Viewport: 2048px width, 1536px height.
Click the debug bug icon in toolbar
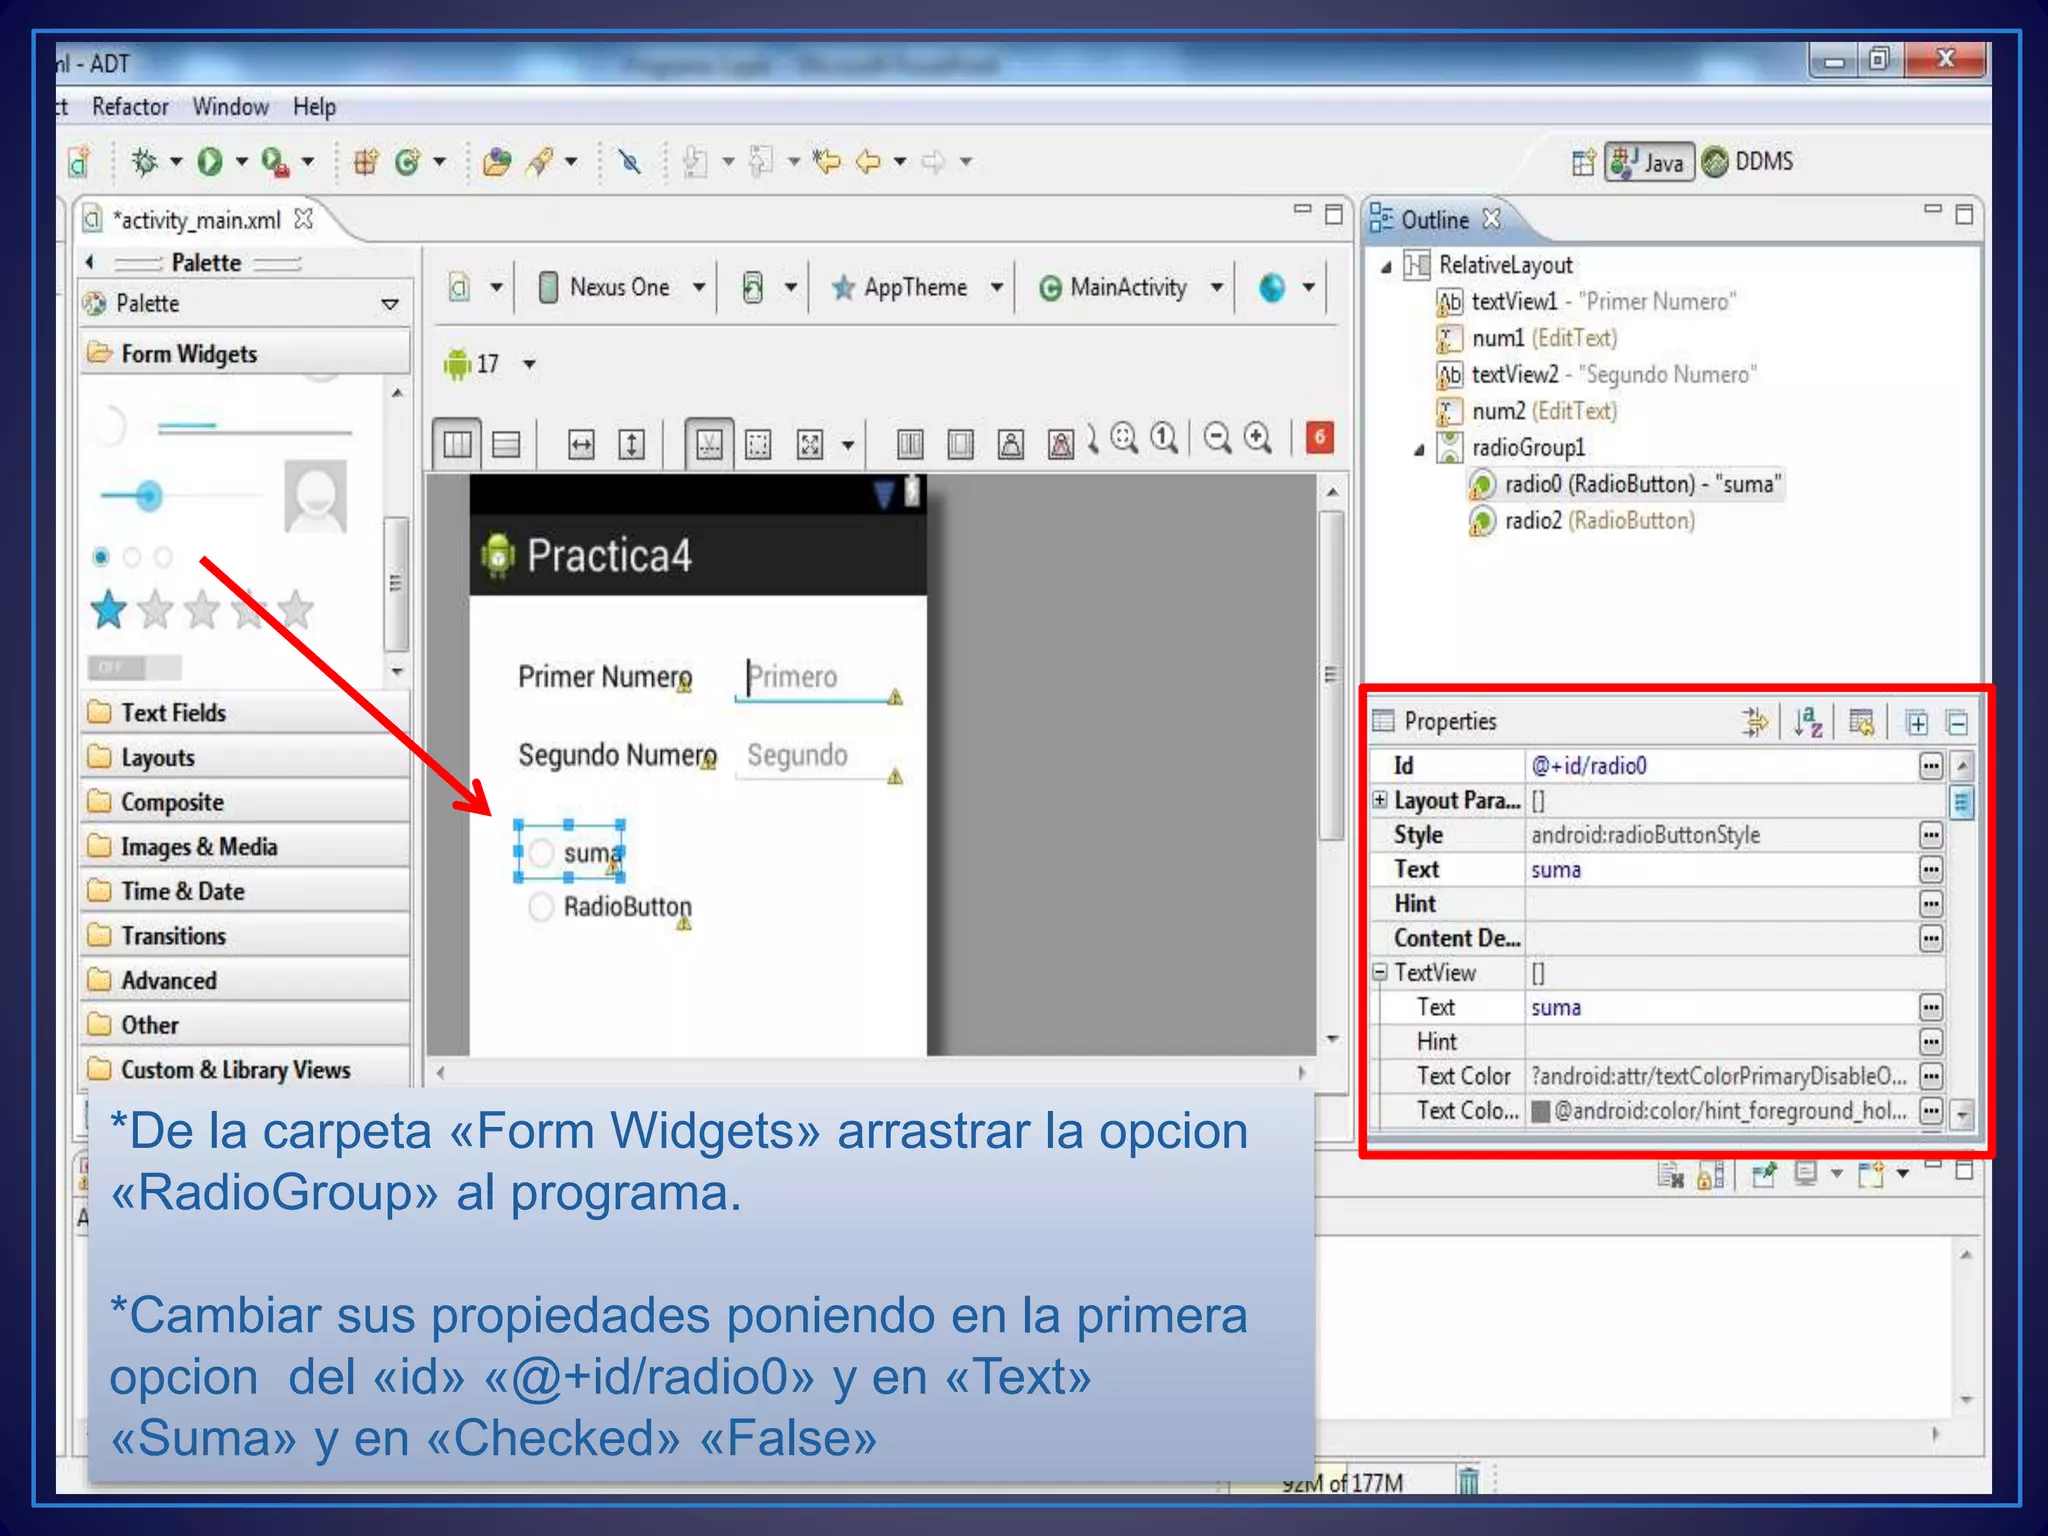tap(145, 161)
